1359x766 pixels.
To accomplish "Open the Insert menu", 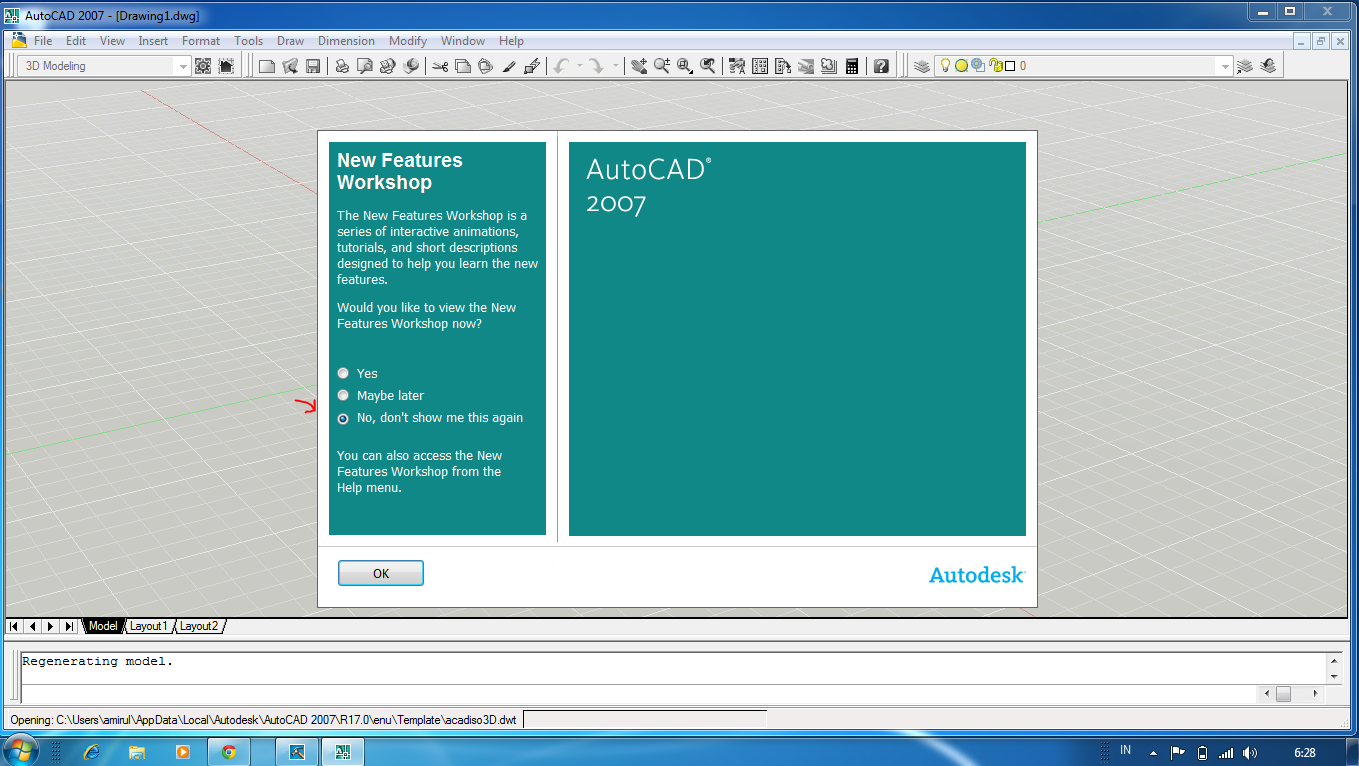I will click(x=153, y=41).
